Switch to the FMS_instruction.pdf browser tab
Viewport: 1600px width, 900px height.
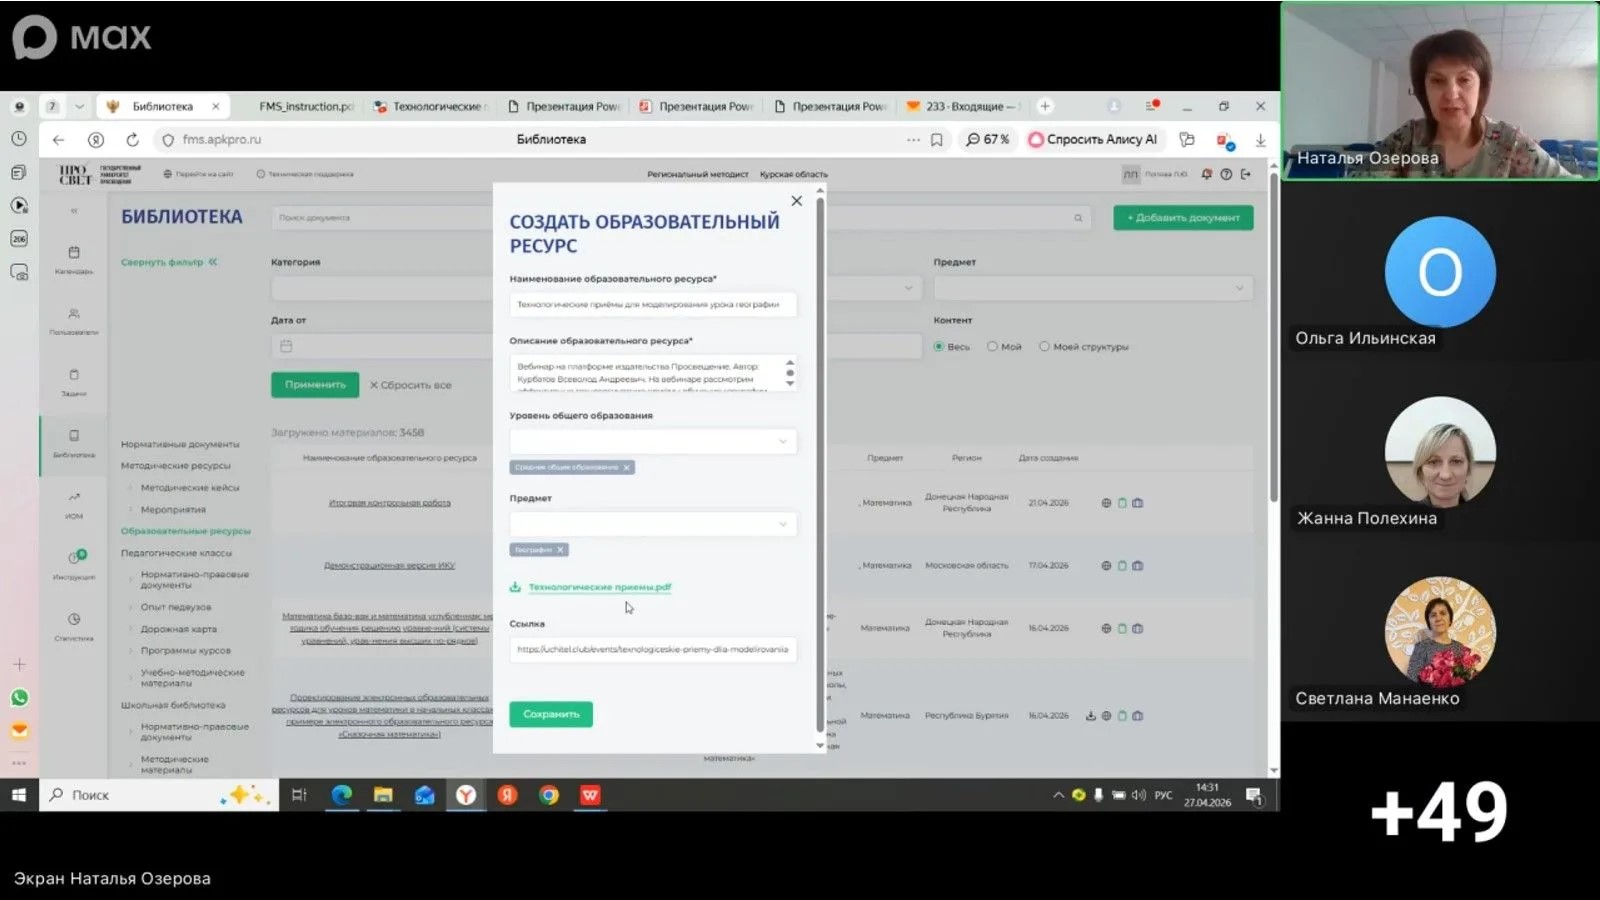click(x=305, y=106)
